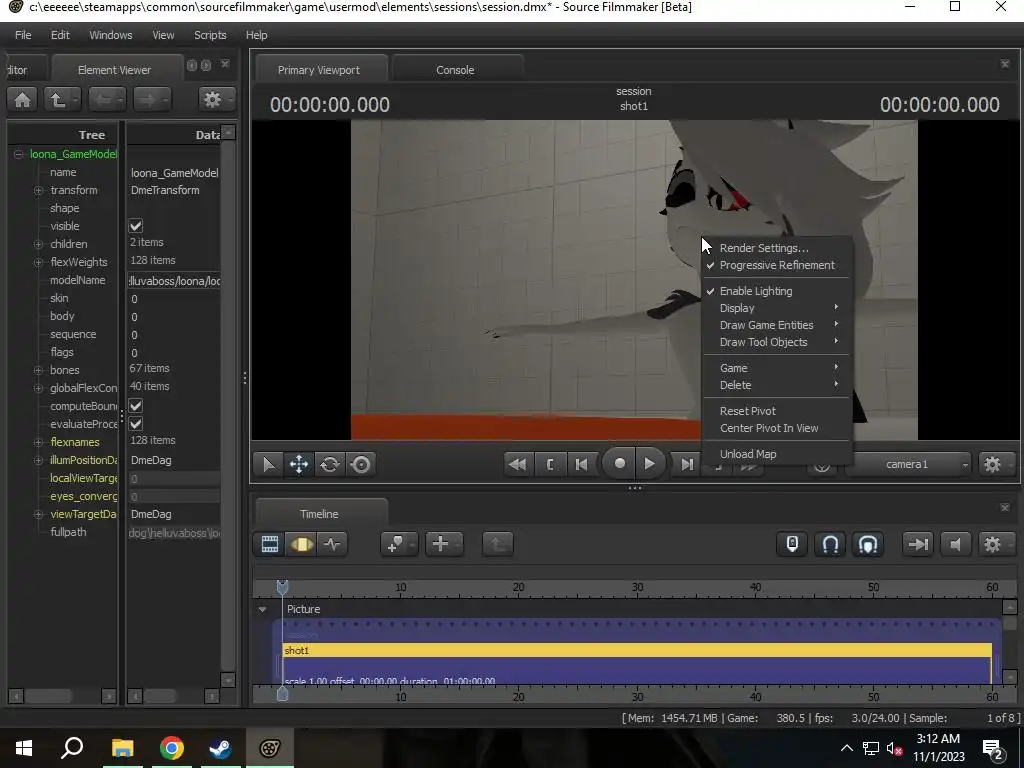
Task: Open the Draw Game Entities submenu
Action: 777,325
